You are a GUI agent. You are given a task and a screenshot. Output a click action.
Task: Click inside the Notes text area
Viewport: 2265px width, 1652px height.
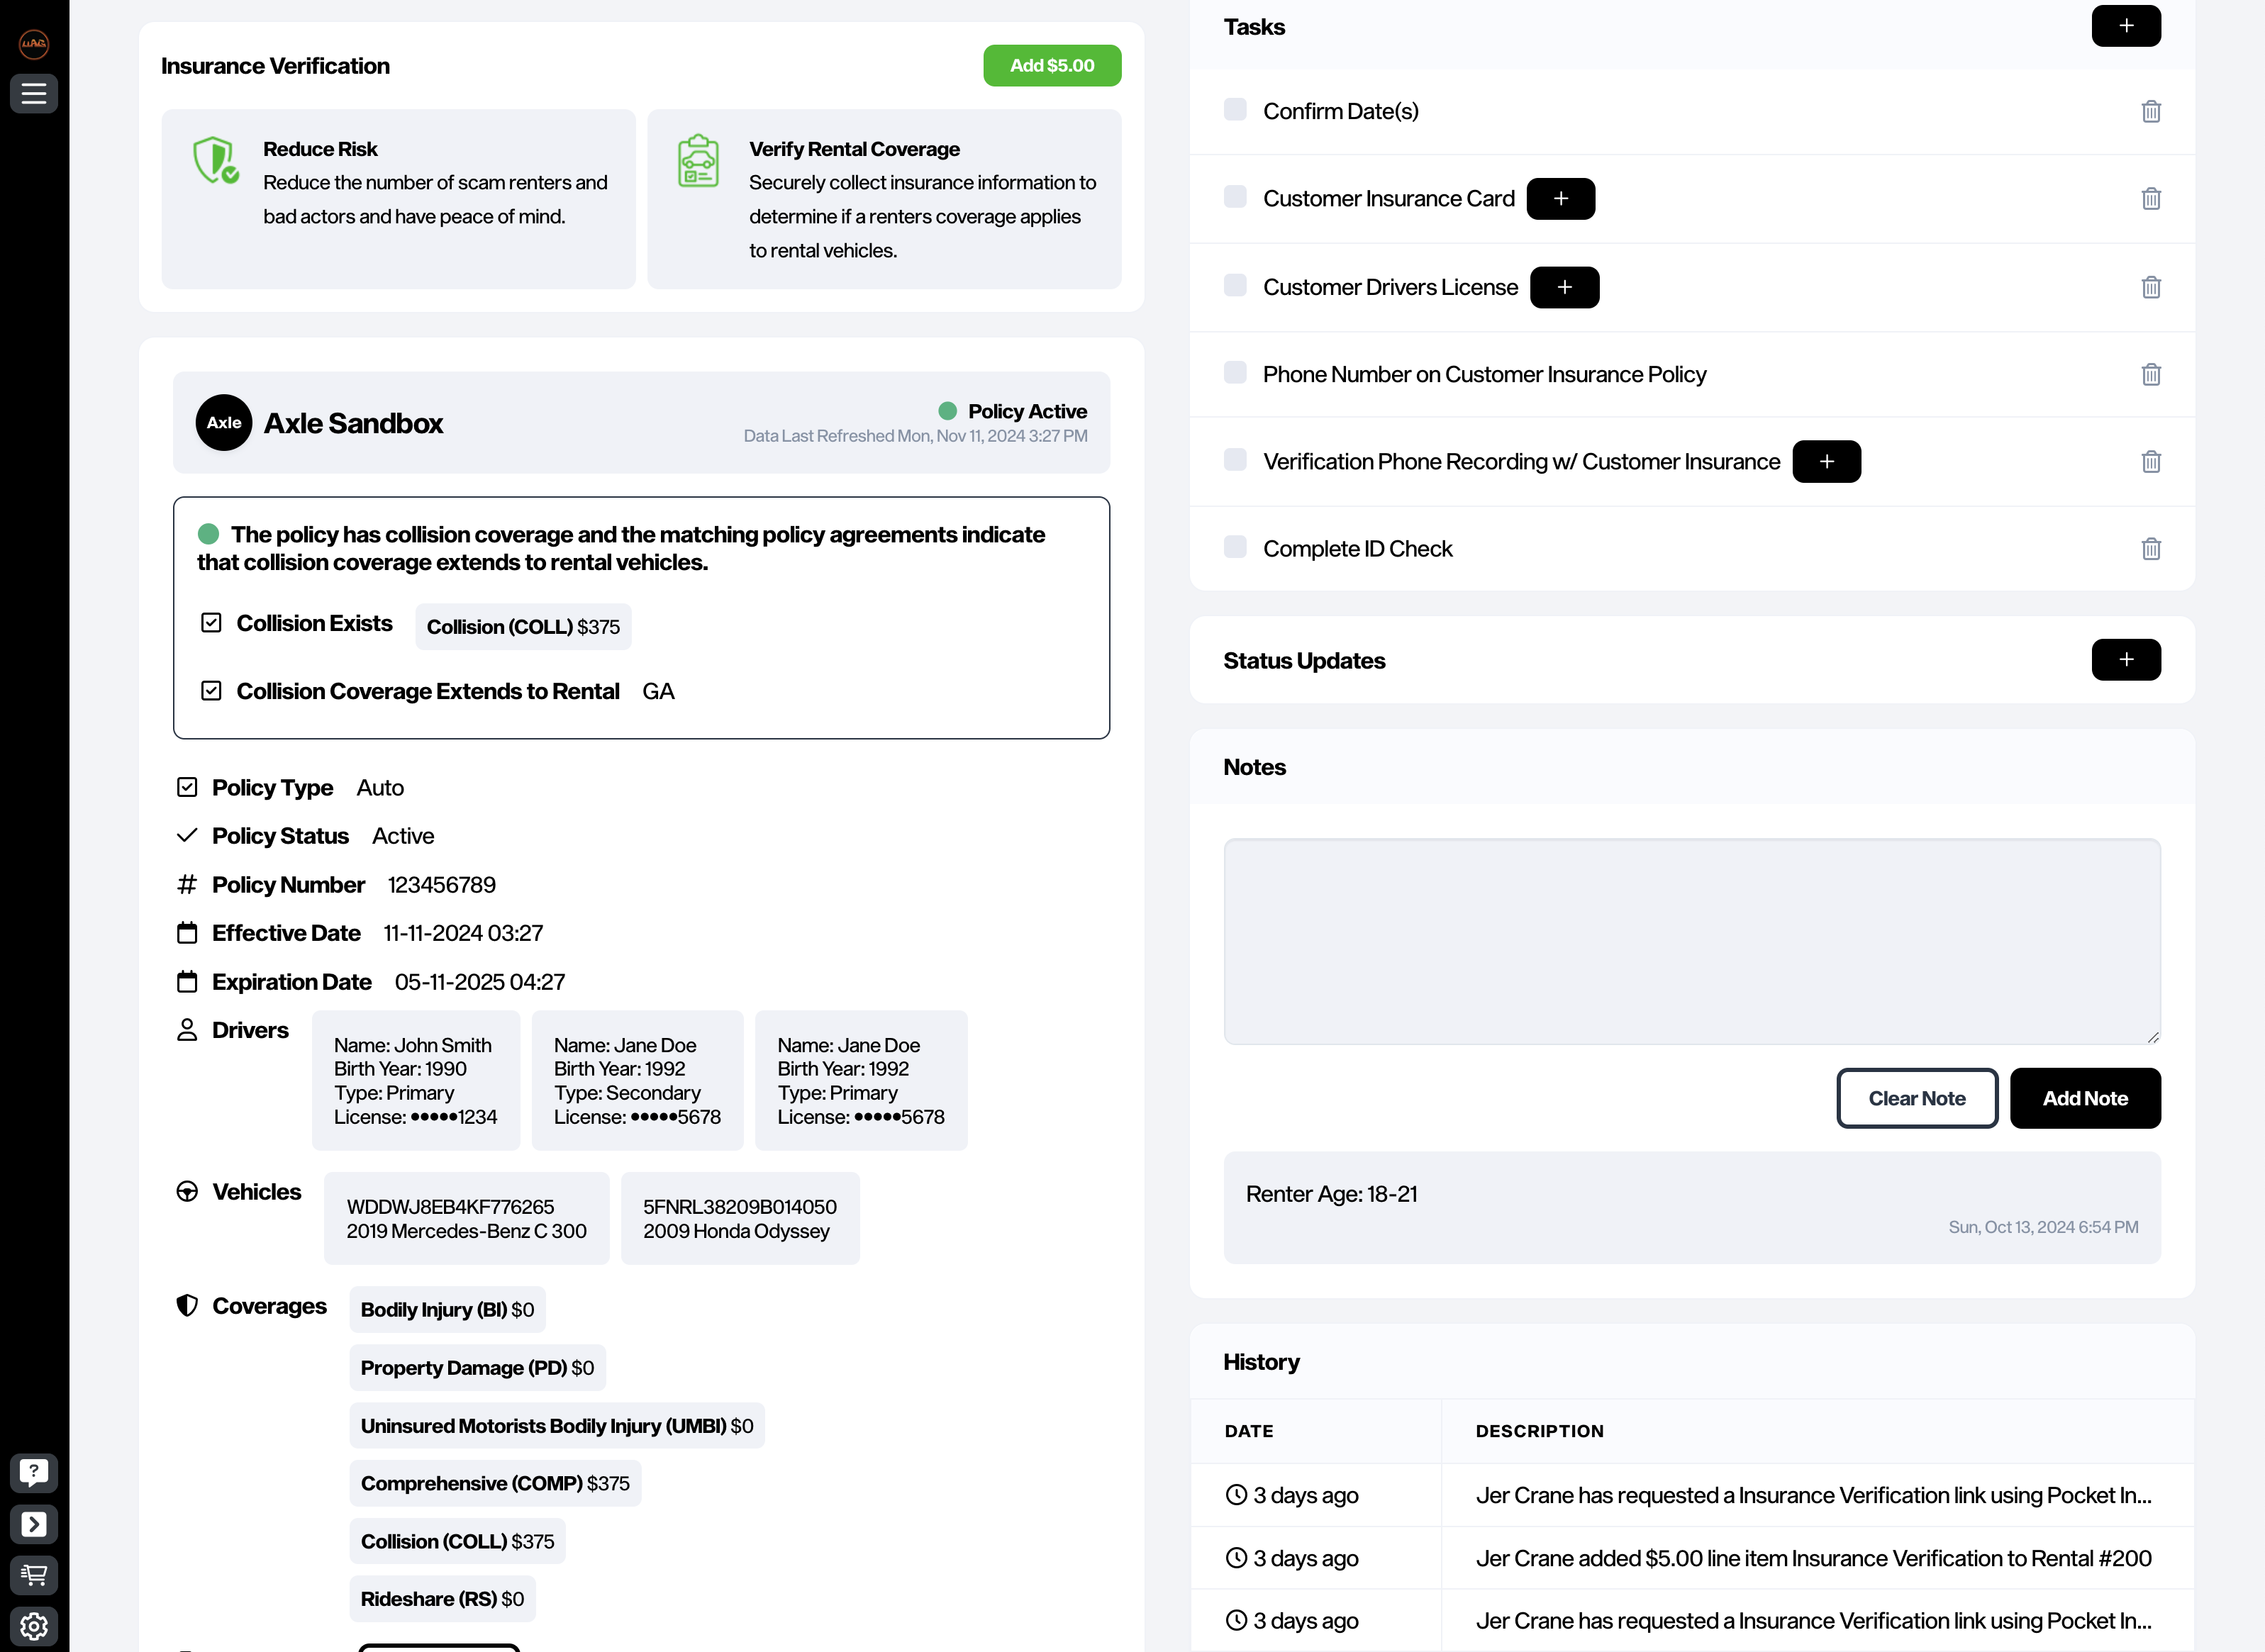[1691, 941]
